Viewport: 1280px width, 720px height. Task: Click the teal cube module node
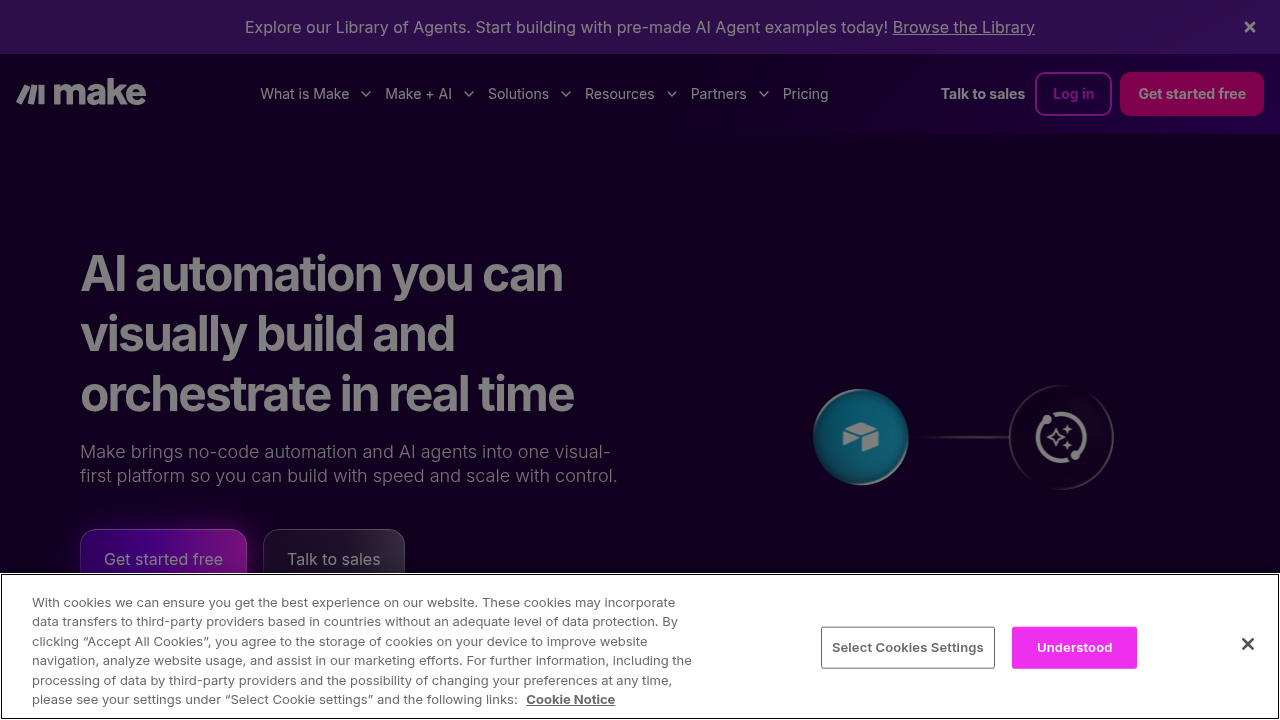(x=860, y=437)
